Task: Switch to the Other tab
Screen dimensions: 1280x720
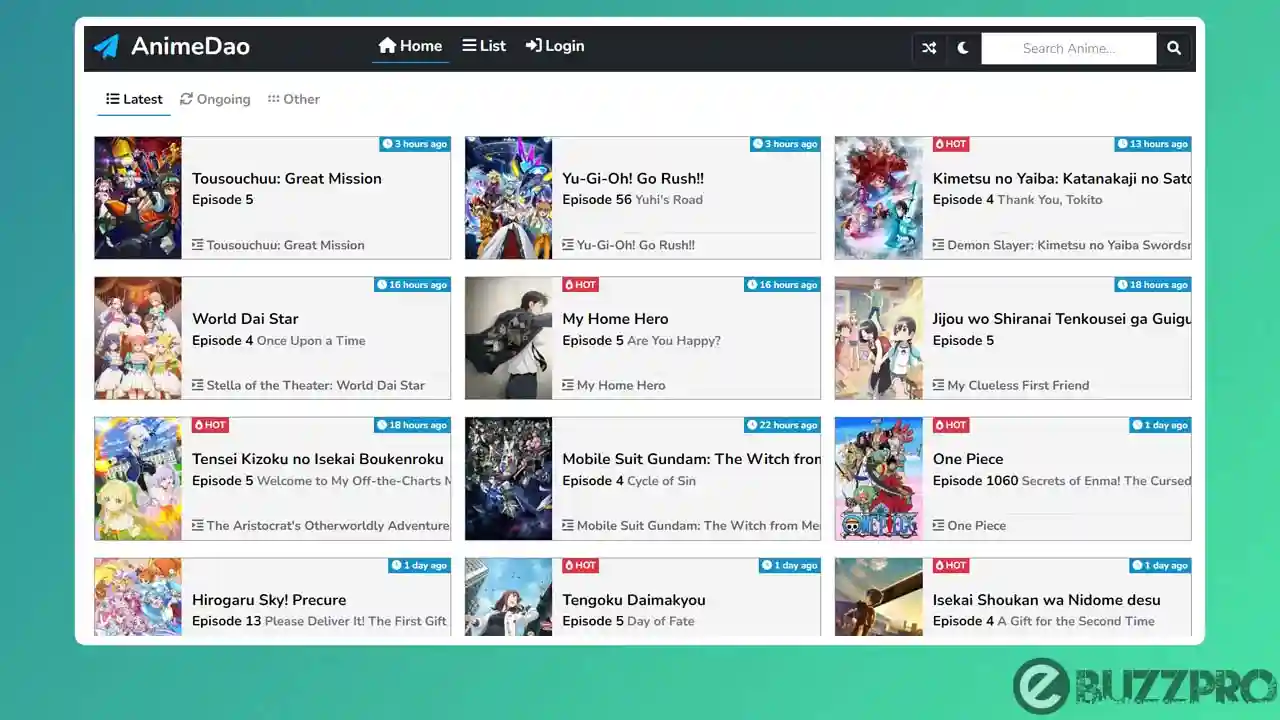Action: click(x=294, y=99)
